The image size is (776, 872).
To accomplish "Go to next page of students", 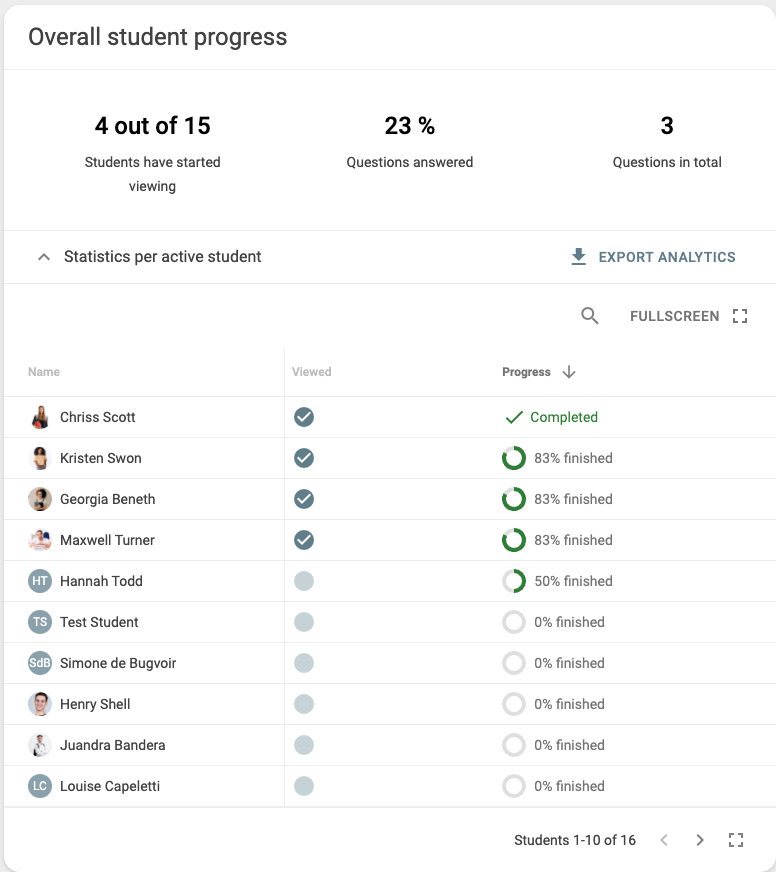I will (x=700, y=840).
